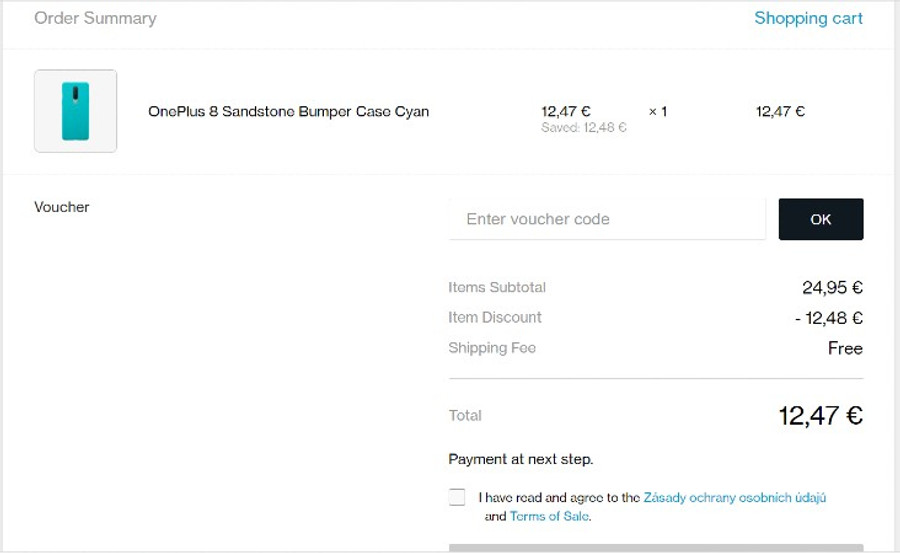Click the Order Summary heading
Screen dimensions: 900x553
95,18
